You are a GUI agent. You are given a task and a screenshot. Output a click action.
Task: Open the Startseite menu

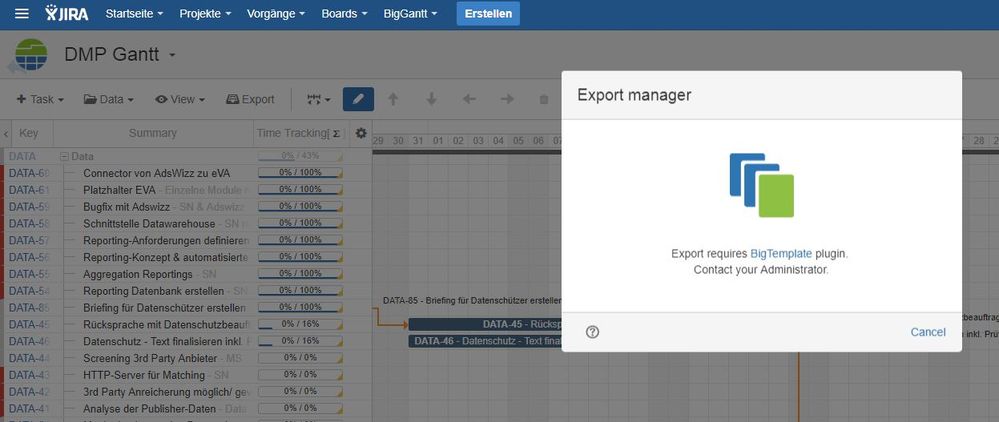pos(134,13)
